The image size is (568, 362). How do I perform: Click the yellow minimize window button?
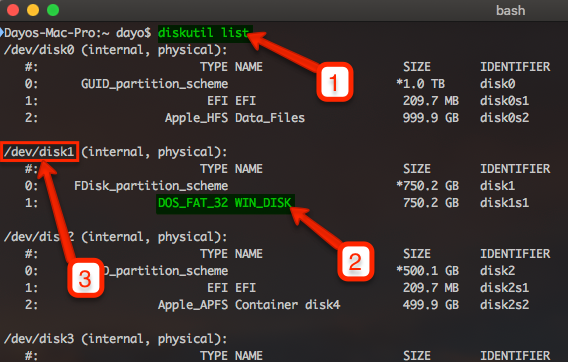point(33,9)
